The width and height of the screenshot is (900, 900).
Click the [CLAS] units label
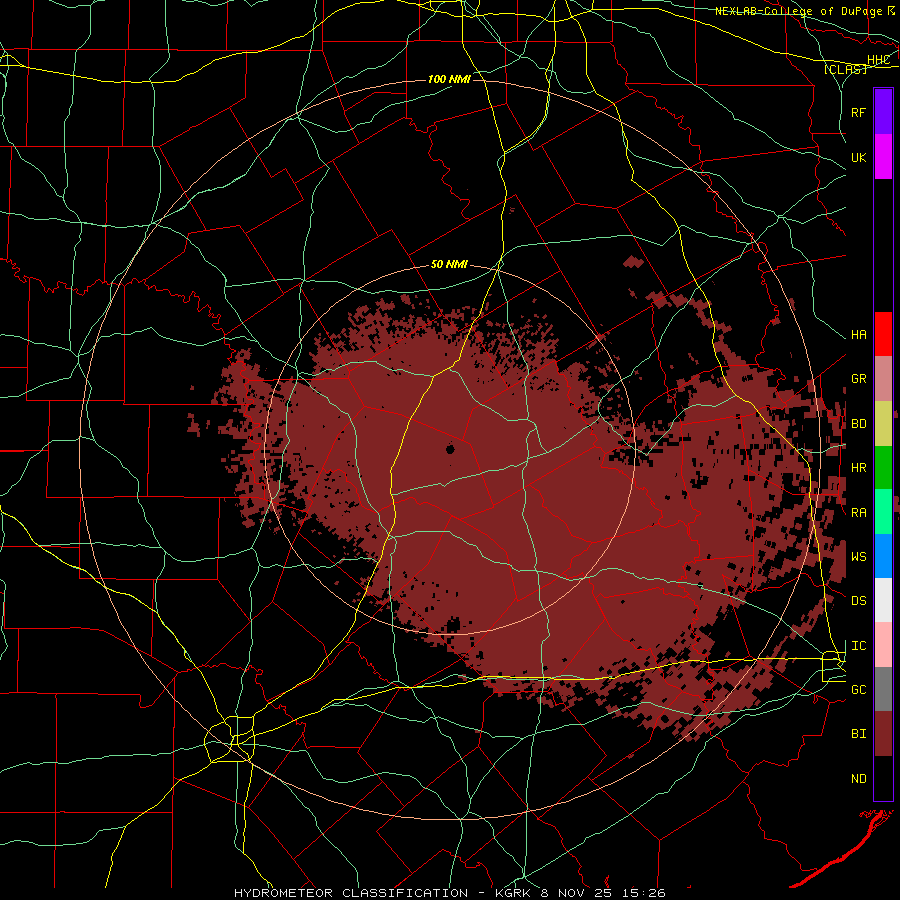click(845, 69)
